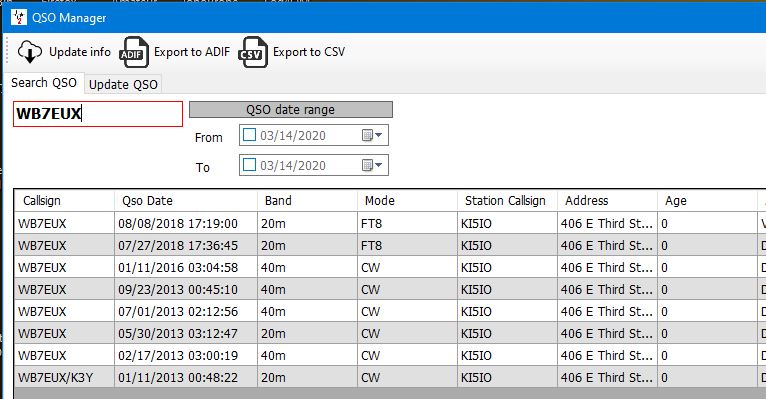
Task: Switch to the Search QSO tab
Action: pos(44,83)
